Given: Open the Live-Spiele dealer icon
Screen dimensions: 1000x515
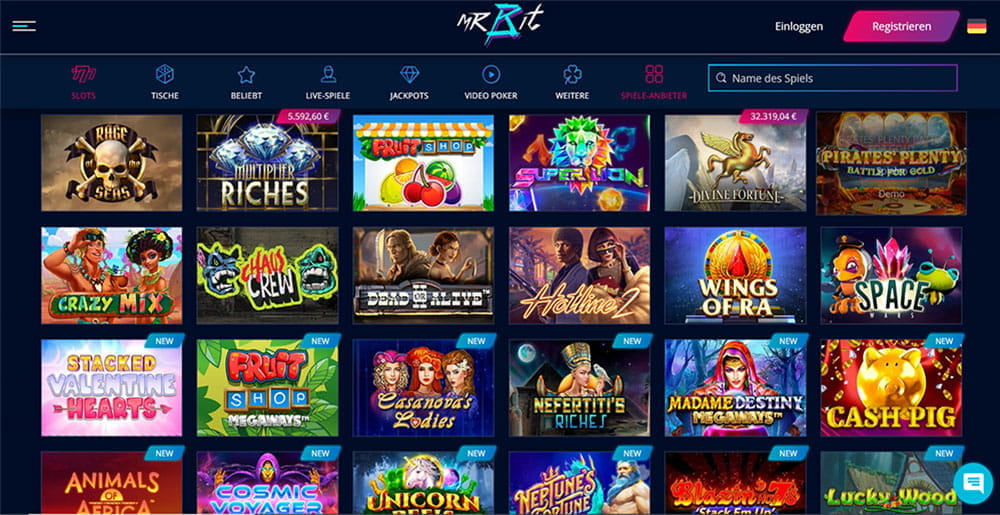Looking at the screenshot, I should point(328,75).
